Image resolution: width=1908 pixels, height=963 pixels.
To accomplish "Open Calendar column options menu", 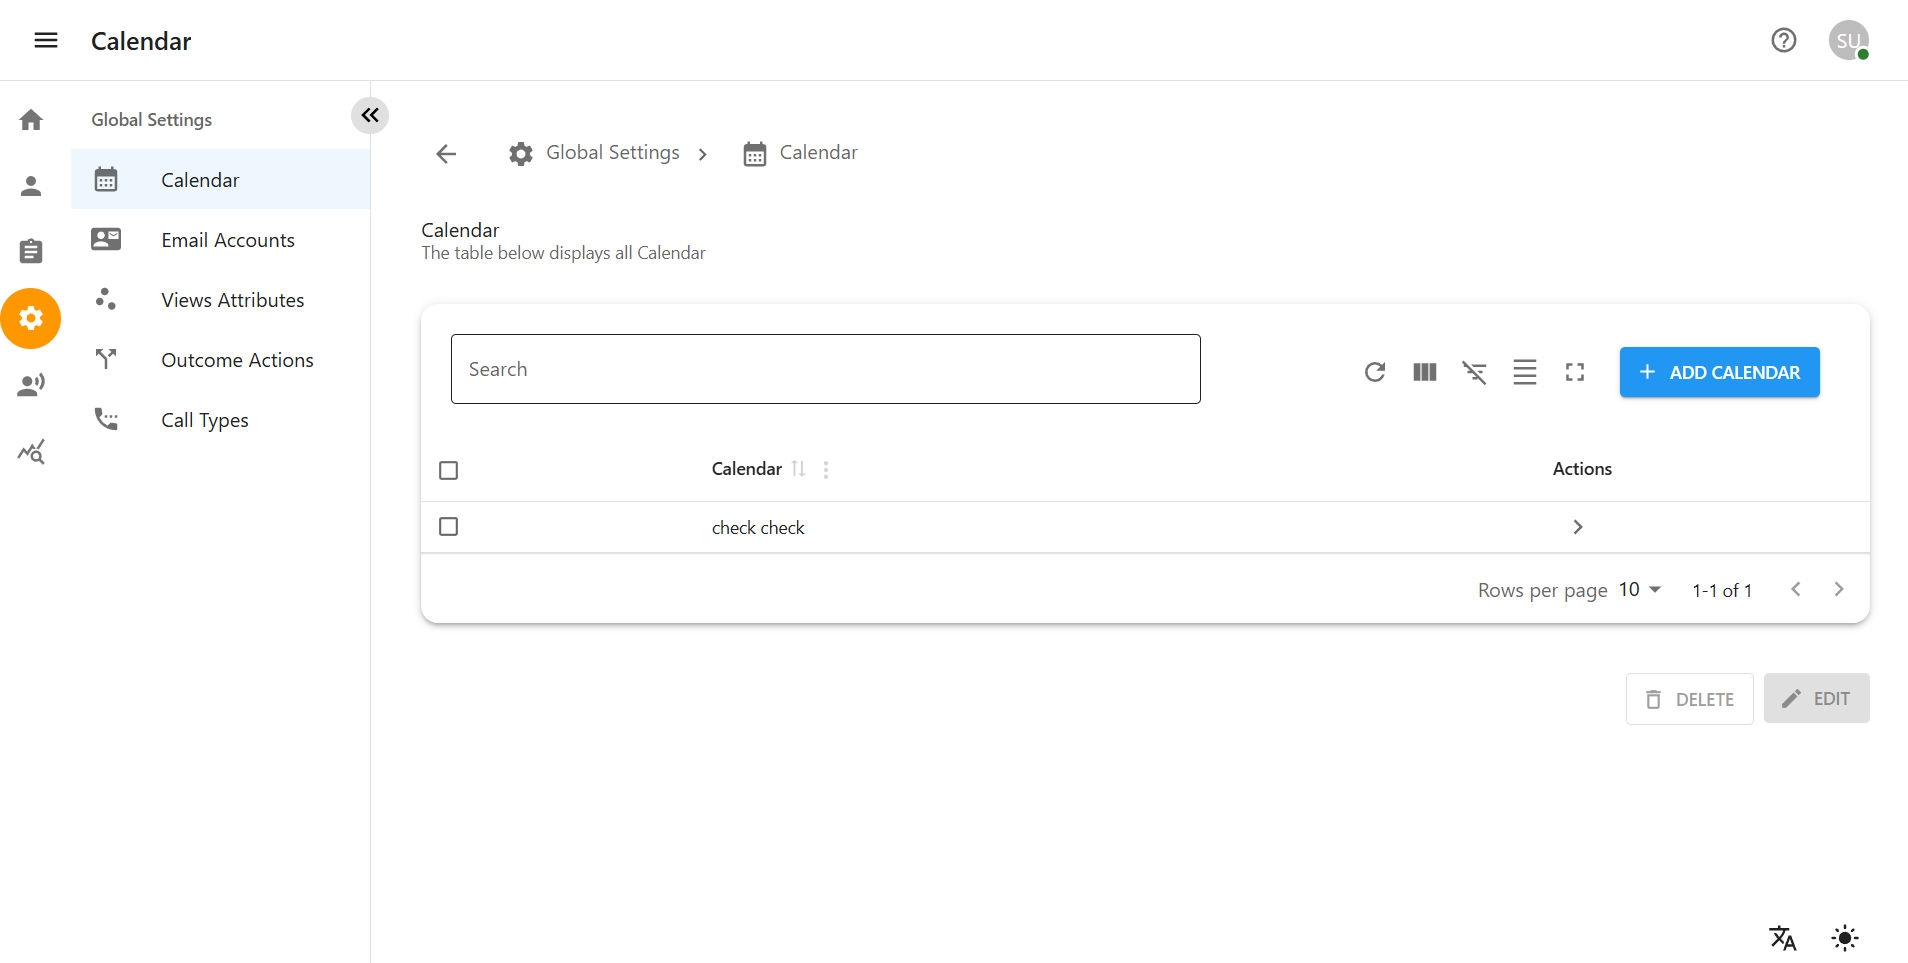I will (826, 469).
